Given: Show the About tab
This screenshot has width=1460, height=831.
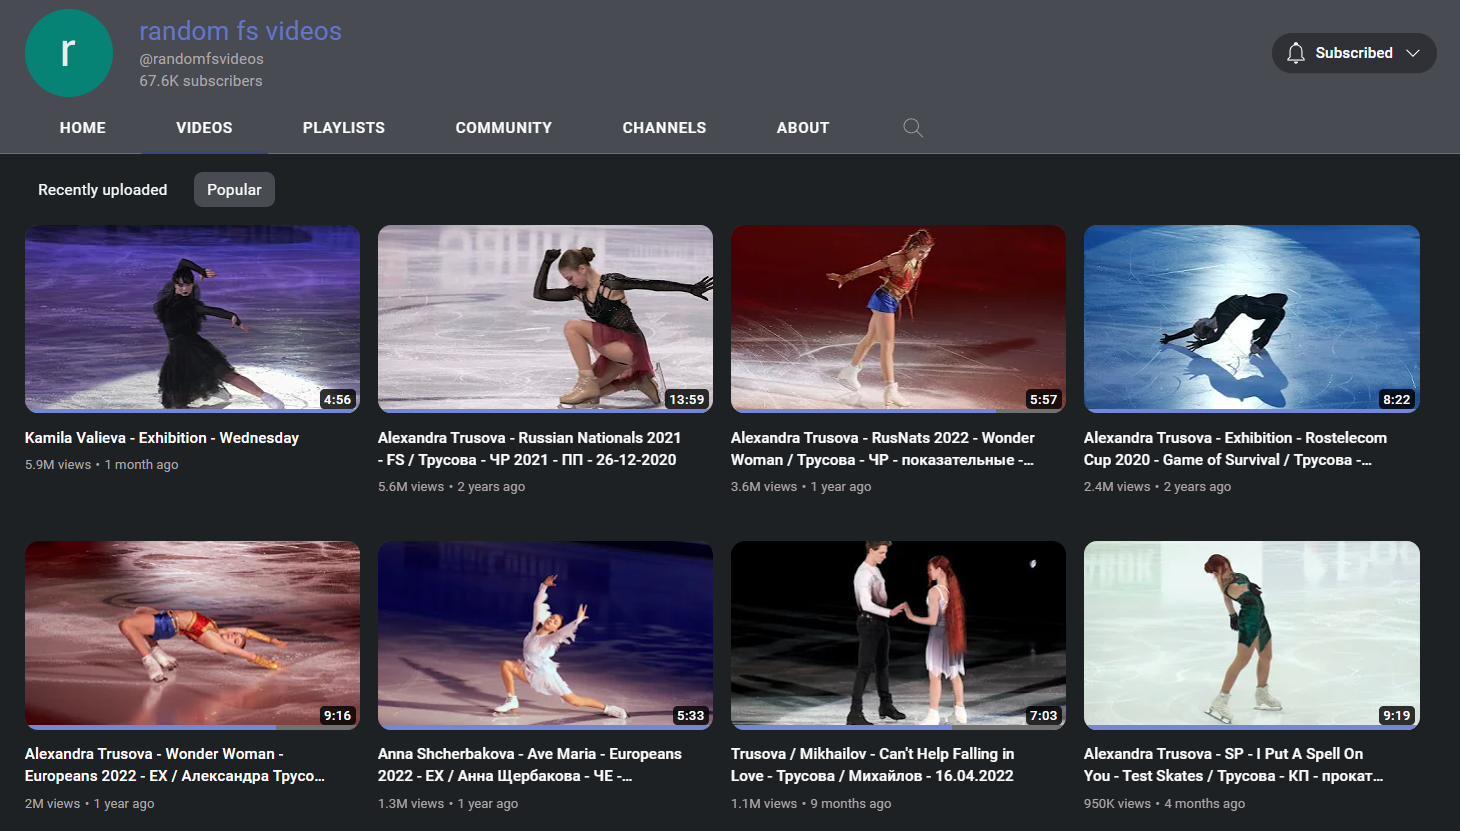Looking at the screenshot, I should 802,128.
